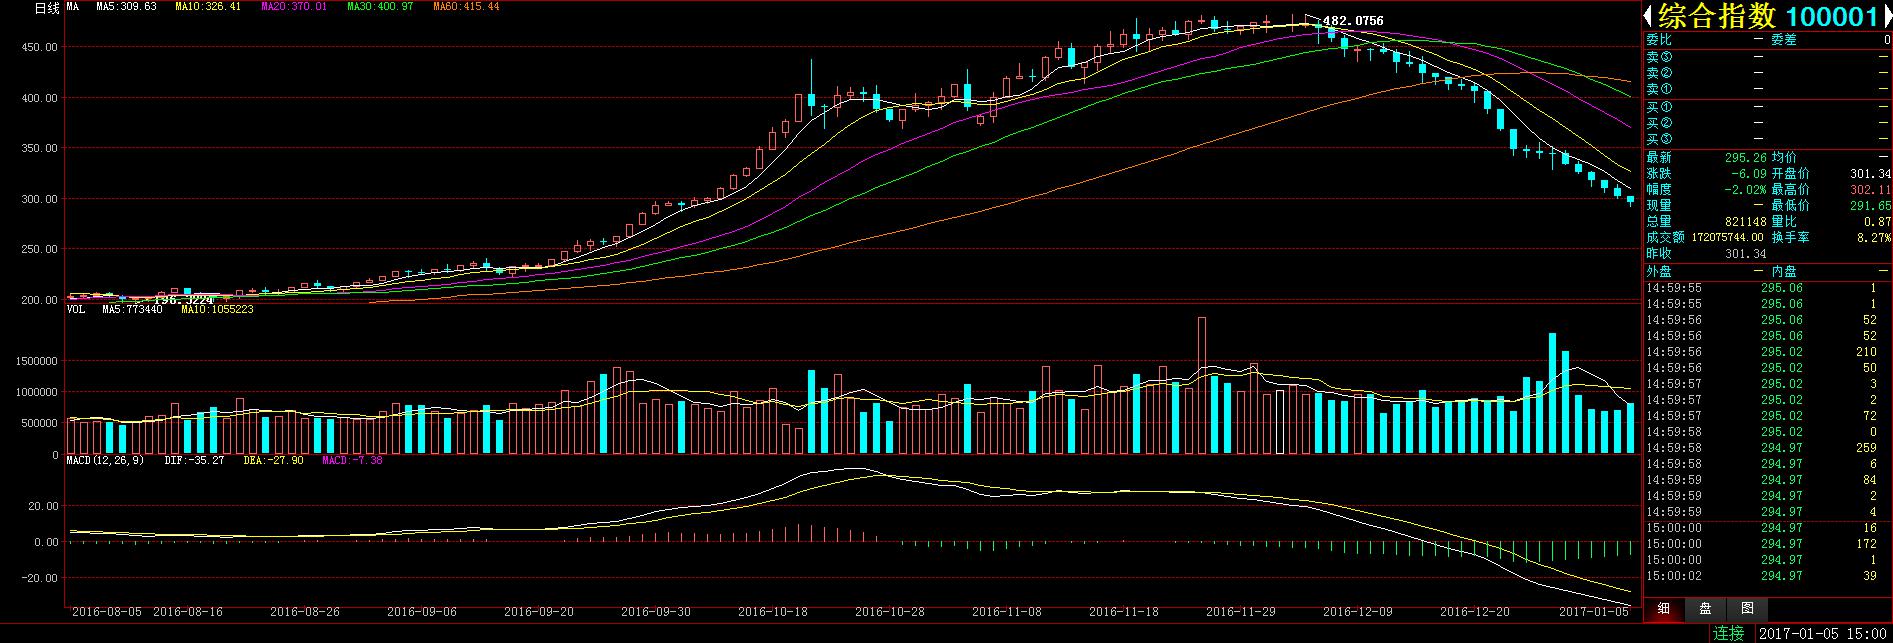The image size is (1893, 643).
Task: Click the 最低价 value 291.65
Action: [x=1870, y=205]
